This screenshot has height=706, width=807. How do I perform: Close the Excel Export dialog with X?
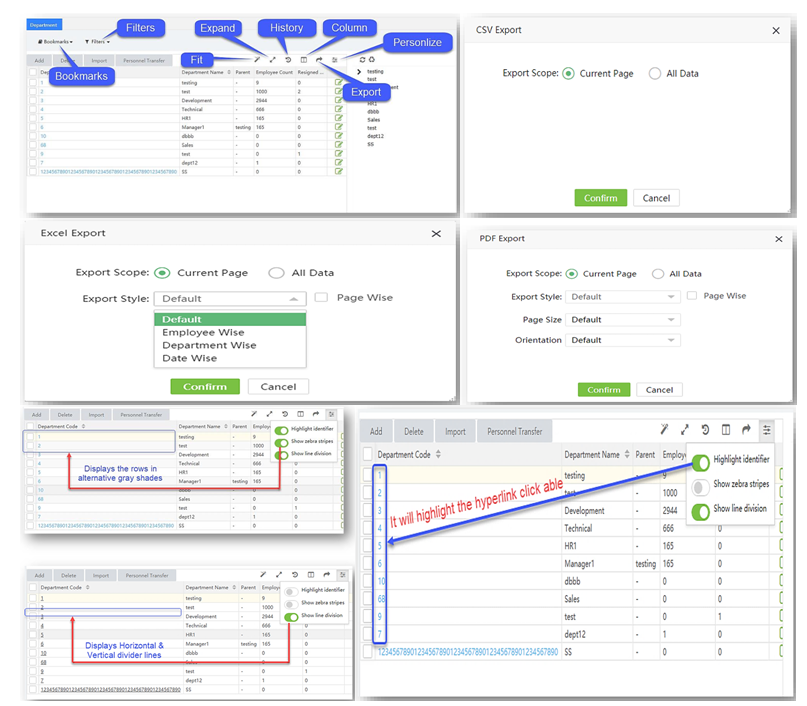click(x=436, y=233)
